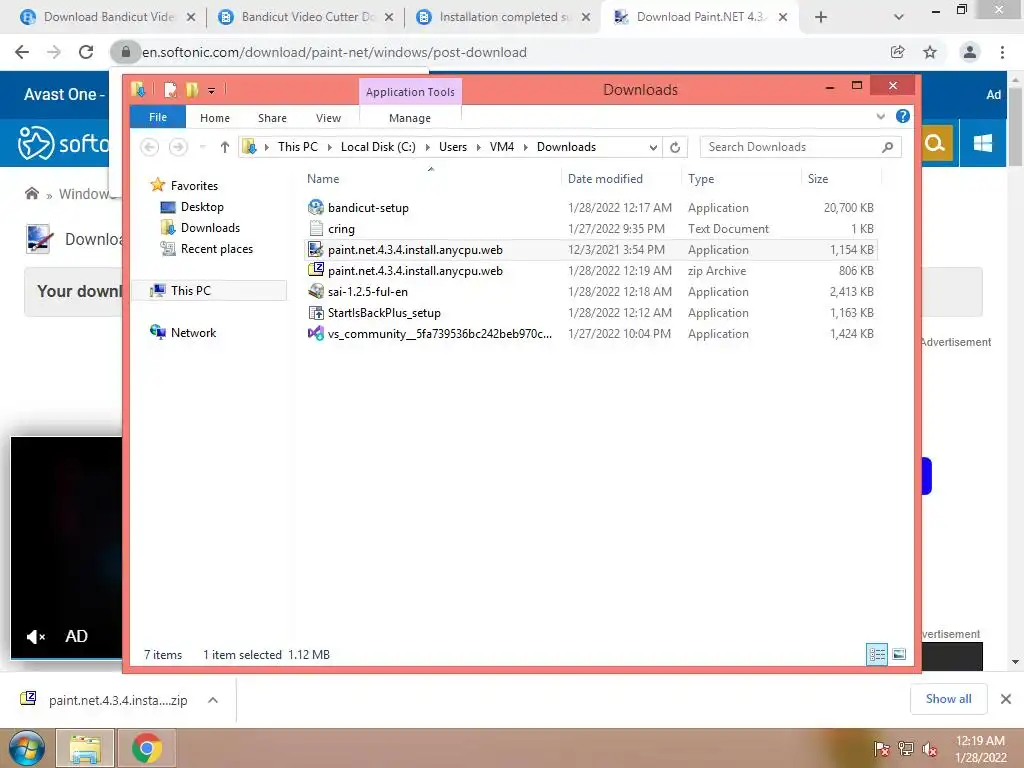Sort files by Name column header
This screenshot has width=1024, height=768.
[x=430, y=179]
